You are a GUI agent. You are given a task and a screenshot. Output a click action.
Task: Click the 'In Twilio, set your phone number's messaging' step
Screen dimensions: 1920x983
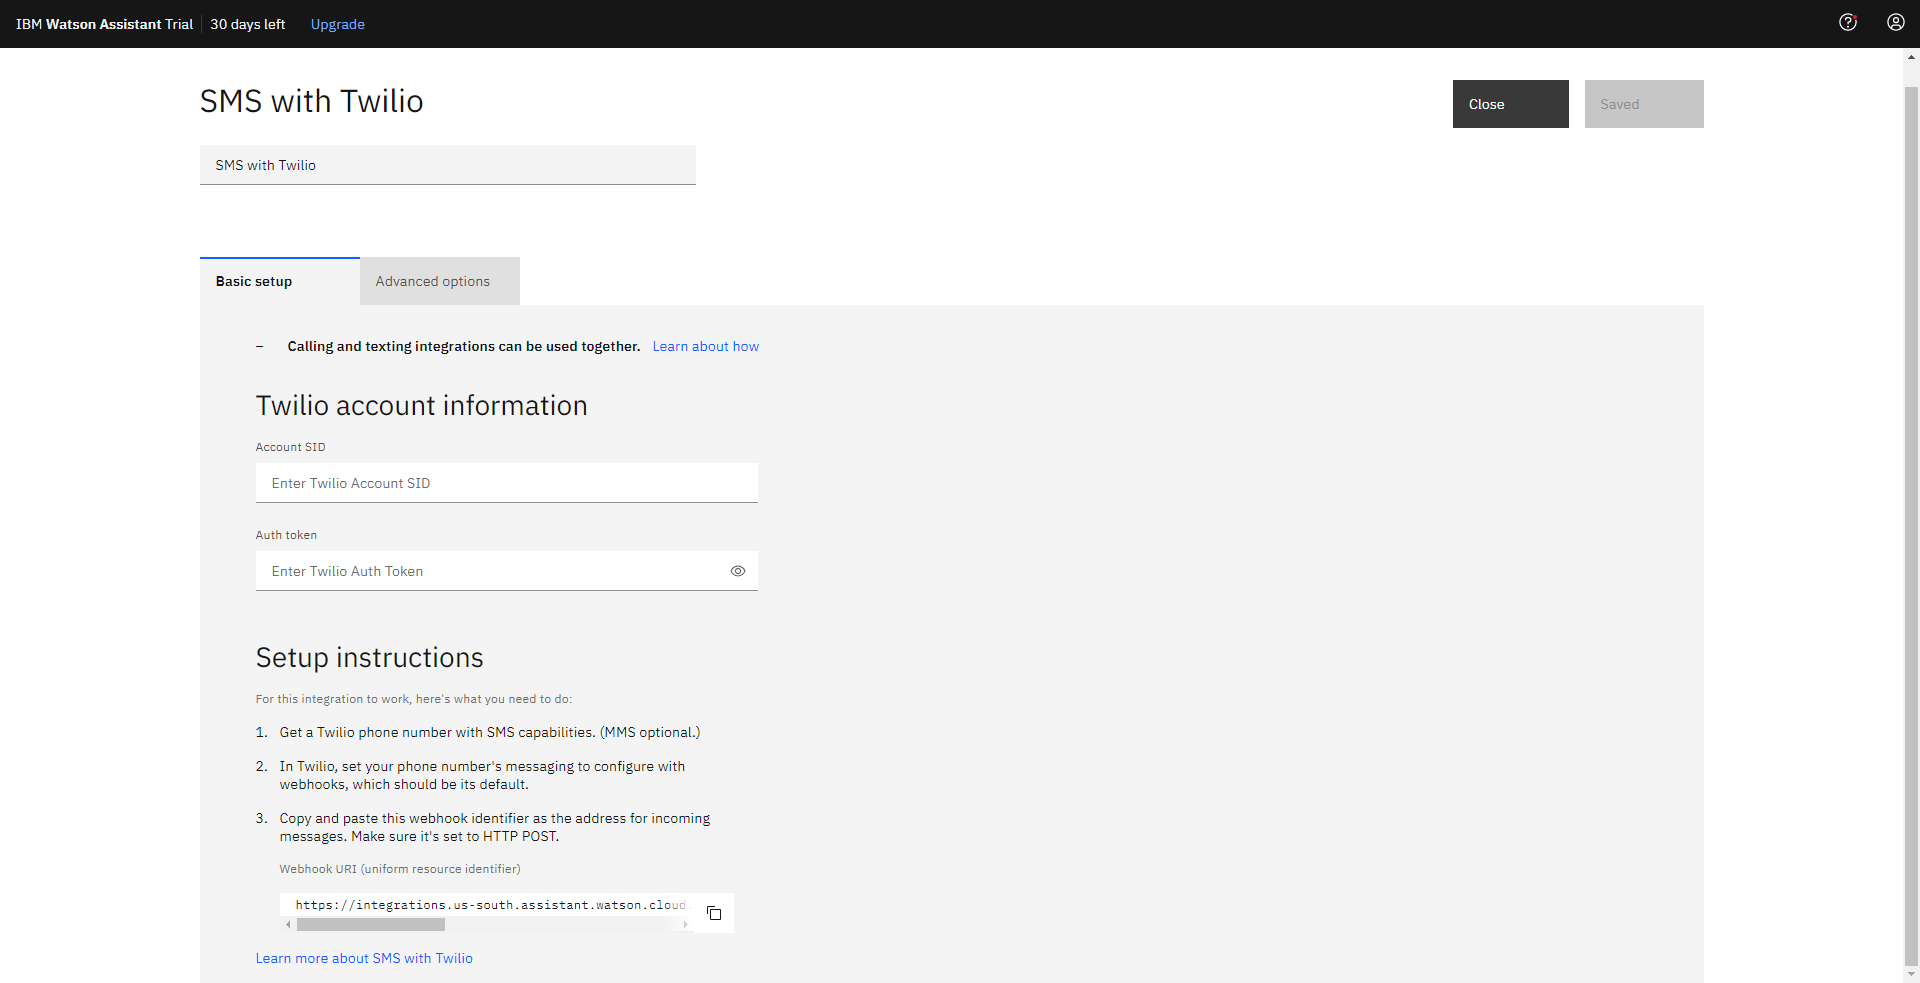pyautogui.click(x=482, y=776)
